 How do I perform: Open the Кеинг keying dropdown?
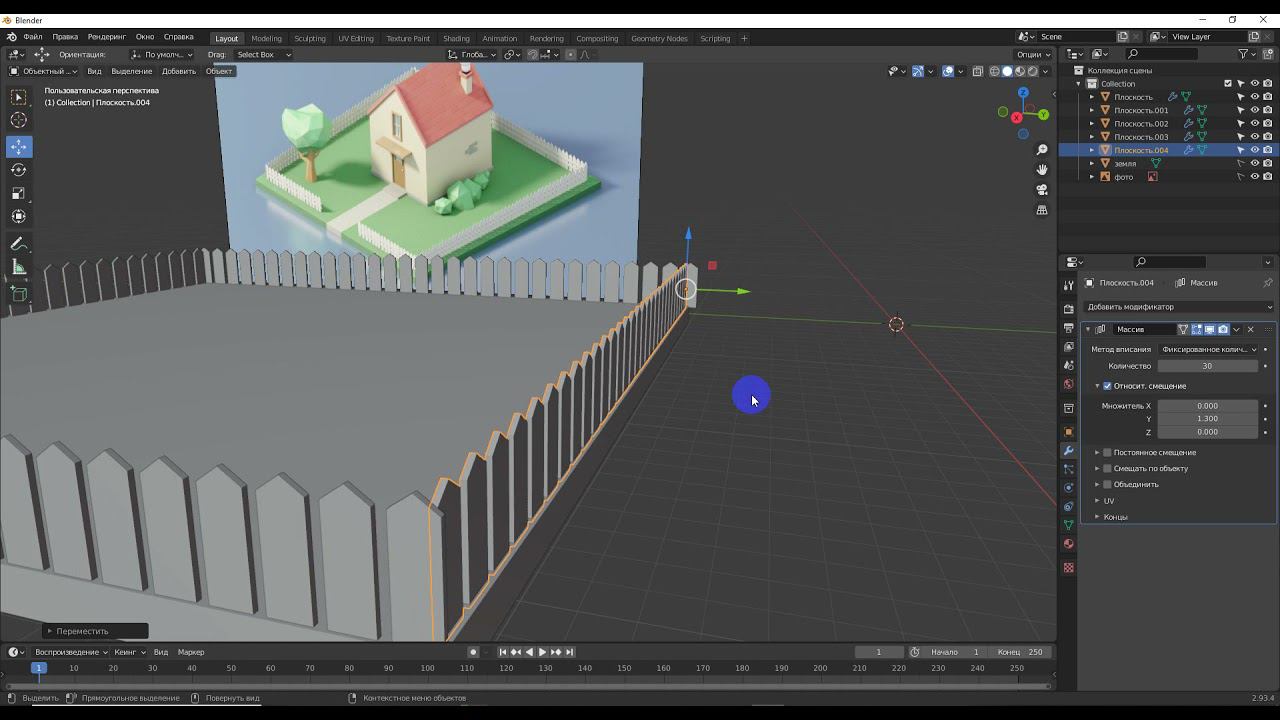129,652
